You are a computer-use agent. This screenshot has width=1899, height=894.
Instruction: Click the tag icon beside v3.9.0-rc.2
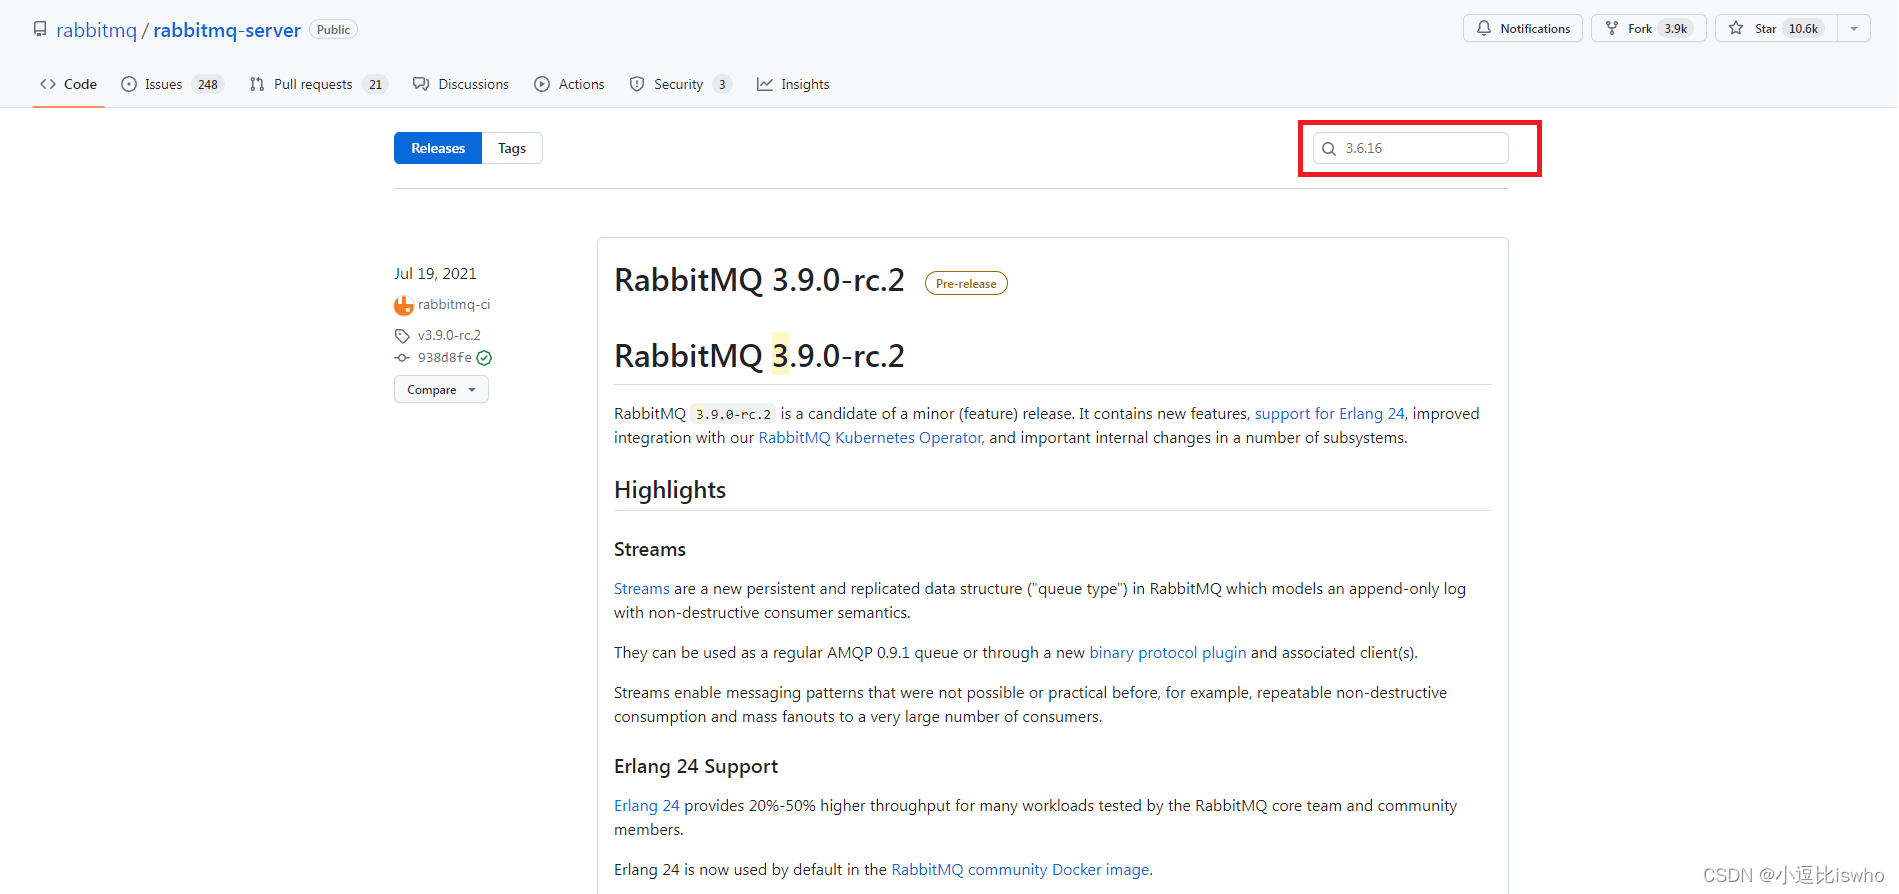tap(402, 336)
